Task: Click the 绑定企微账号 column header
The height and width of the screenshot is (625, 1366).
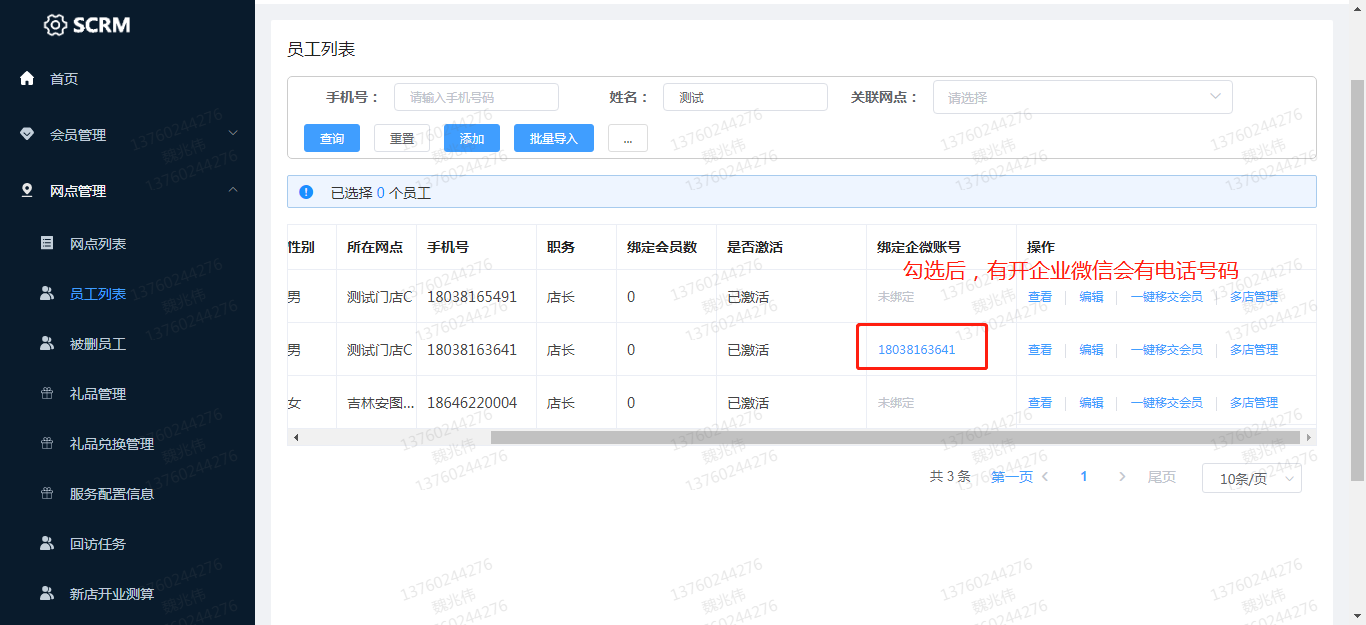Action: [x=919, y=247]
